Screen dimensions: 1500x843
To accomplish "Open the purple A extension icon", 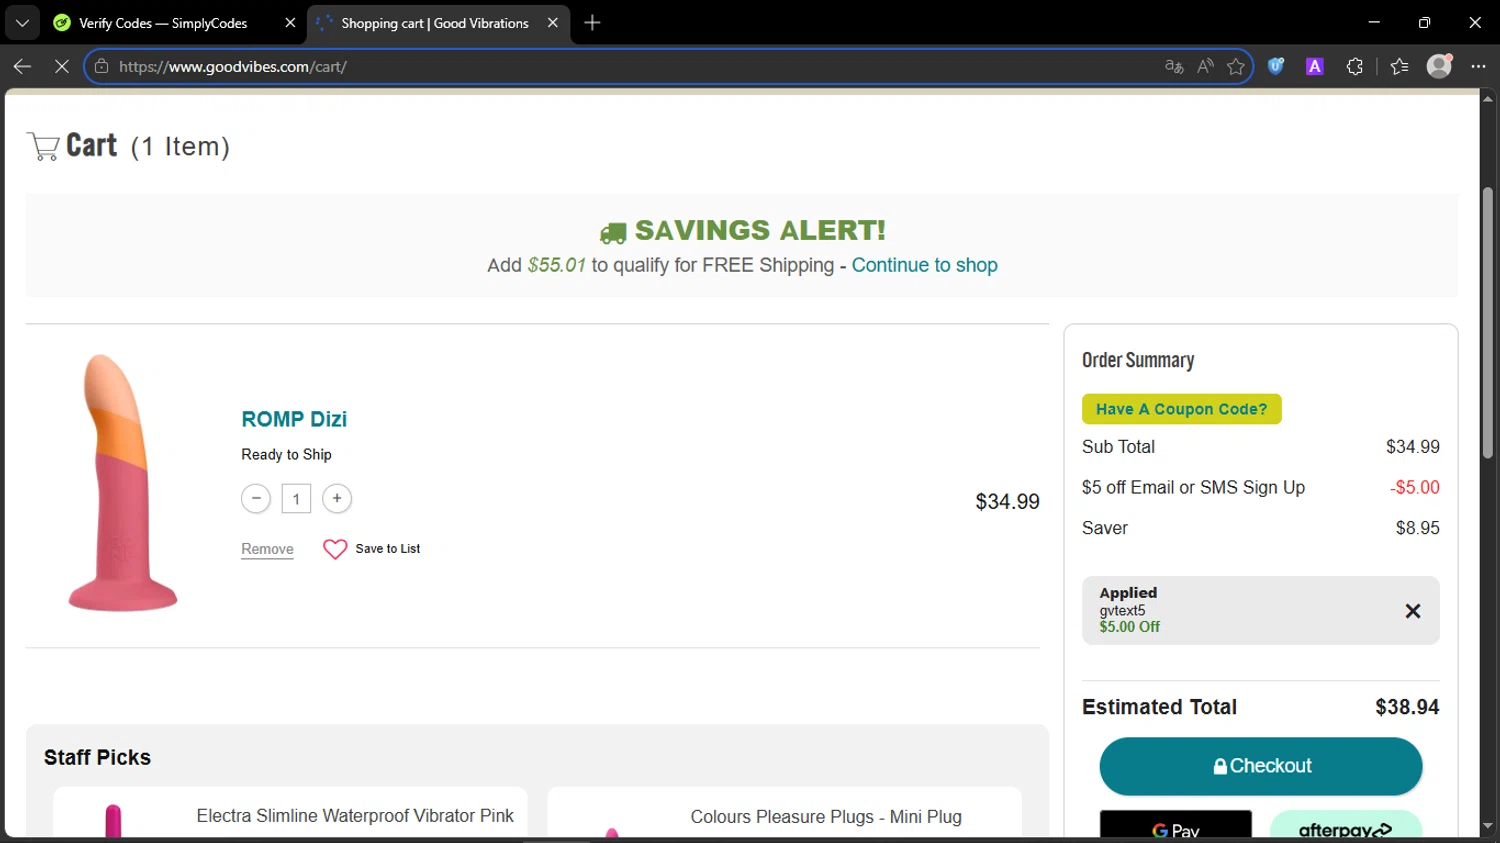I will (x=1315, y=66).
